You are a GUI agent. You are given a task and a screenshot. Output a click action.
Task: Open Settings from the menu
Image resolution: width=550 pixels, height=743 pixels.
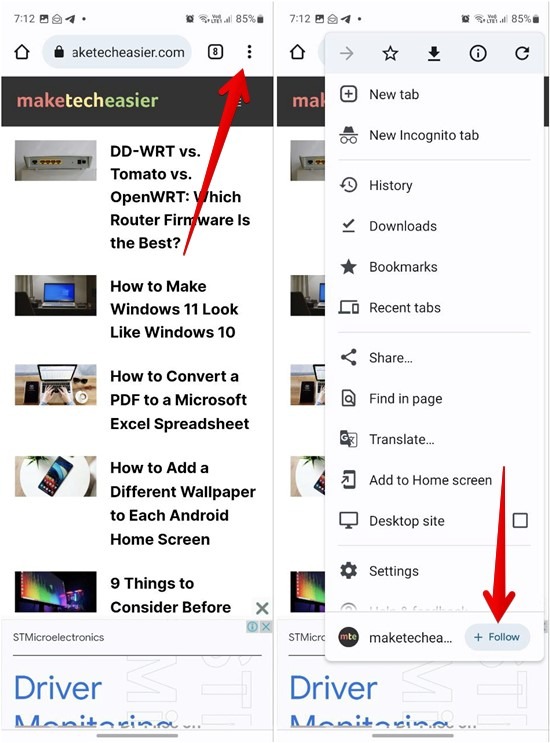pos(434,571)
